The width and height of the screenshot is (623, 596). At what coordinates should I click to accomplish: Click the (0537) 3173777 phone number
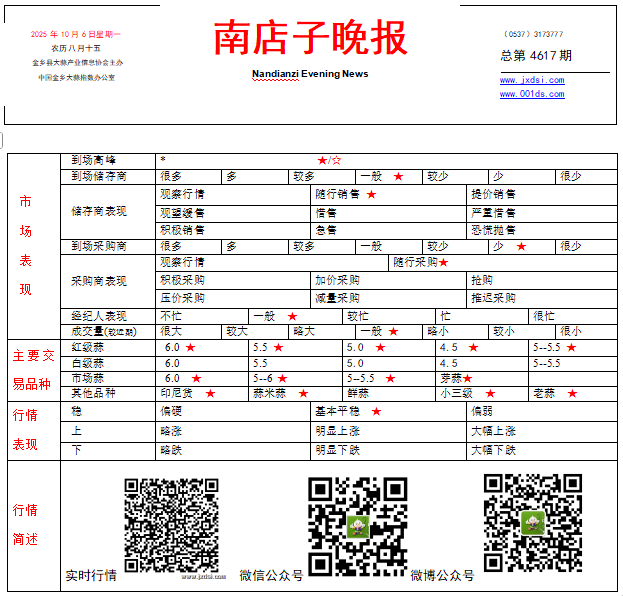(x=532, y=34)
